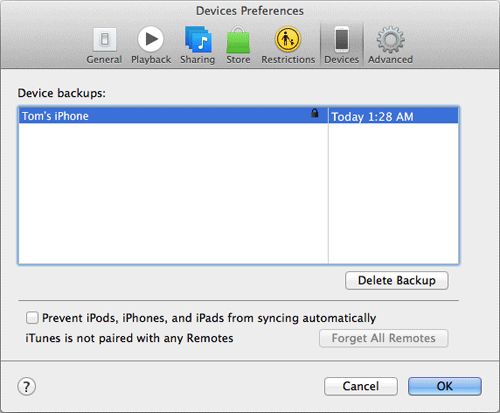The image size is (500, 413).
Task: Click the Delete Backup button
Action: 397,280
